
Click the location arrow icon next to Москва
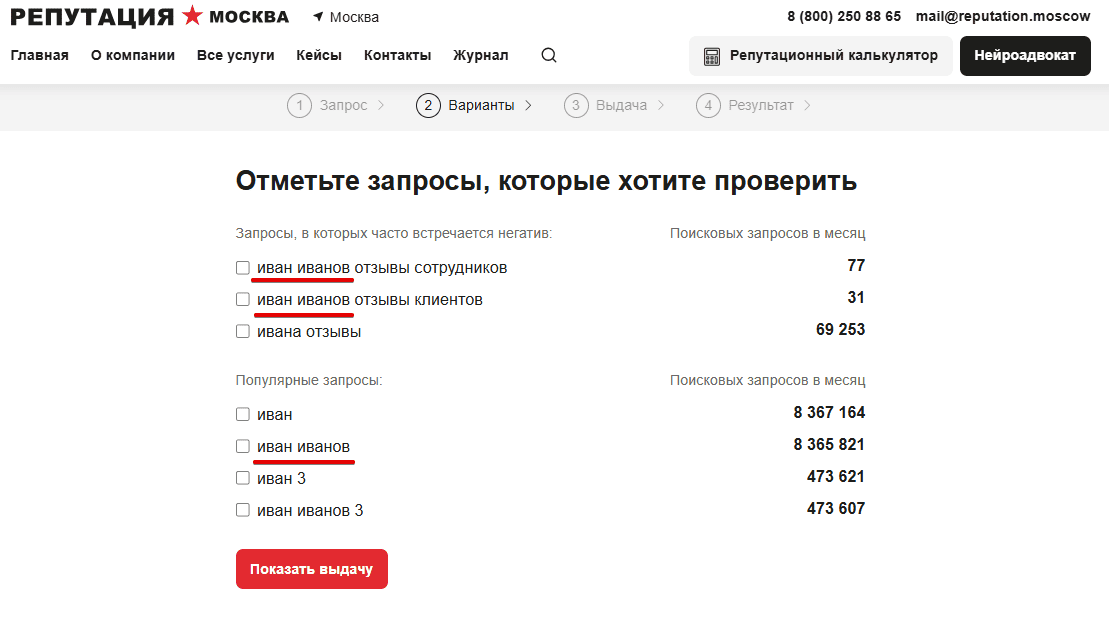(318, 16)
